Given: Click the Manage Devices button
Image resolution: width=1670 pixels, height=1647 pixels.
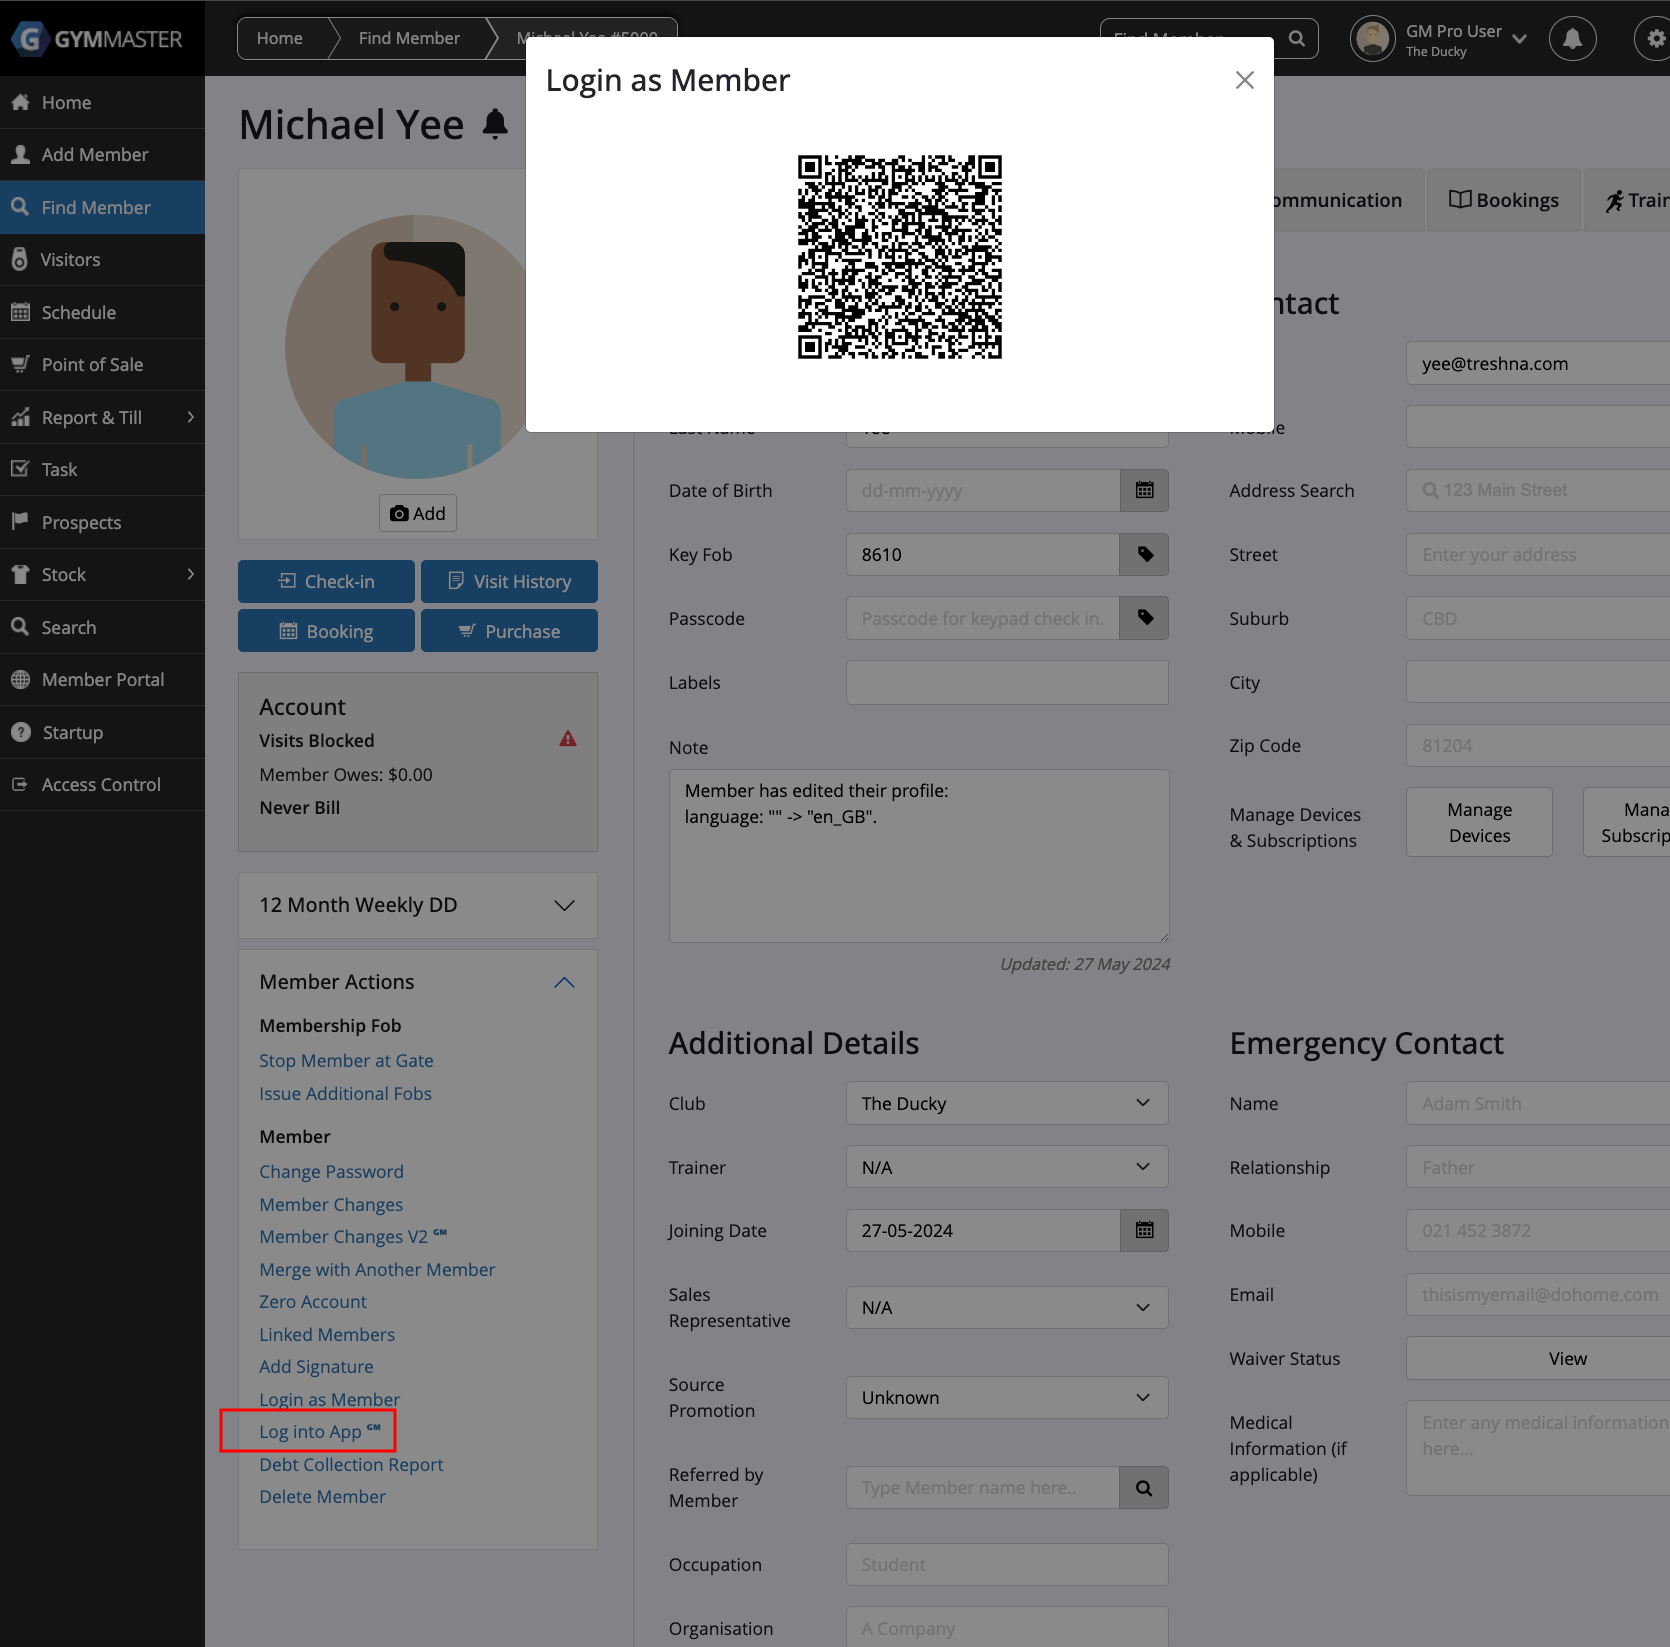Looking at the screenshot, I should [1479, 822].
